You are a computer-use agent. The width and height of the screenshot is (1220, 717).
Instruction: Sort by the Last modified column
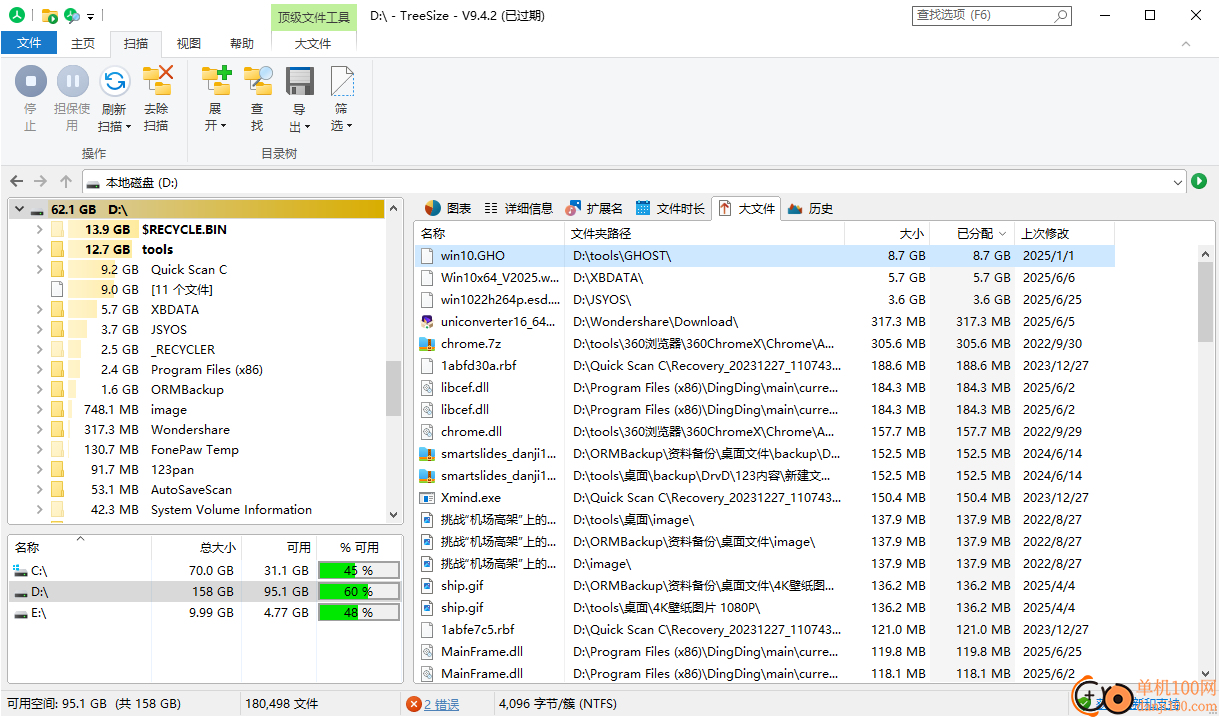[1064, 233]
